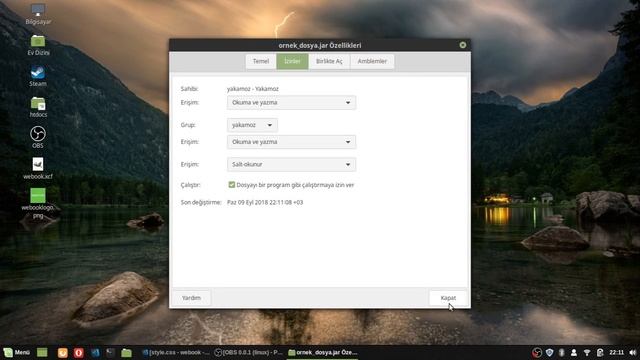The image size is (640, 360).
Task: Open the terminal panel launcher
Action: [x=110, y=352]
